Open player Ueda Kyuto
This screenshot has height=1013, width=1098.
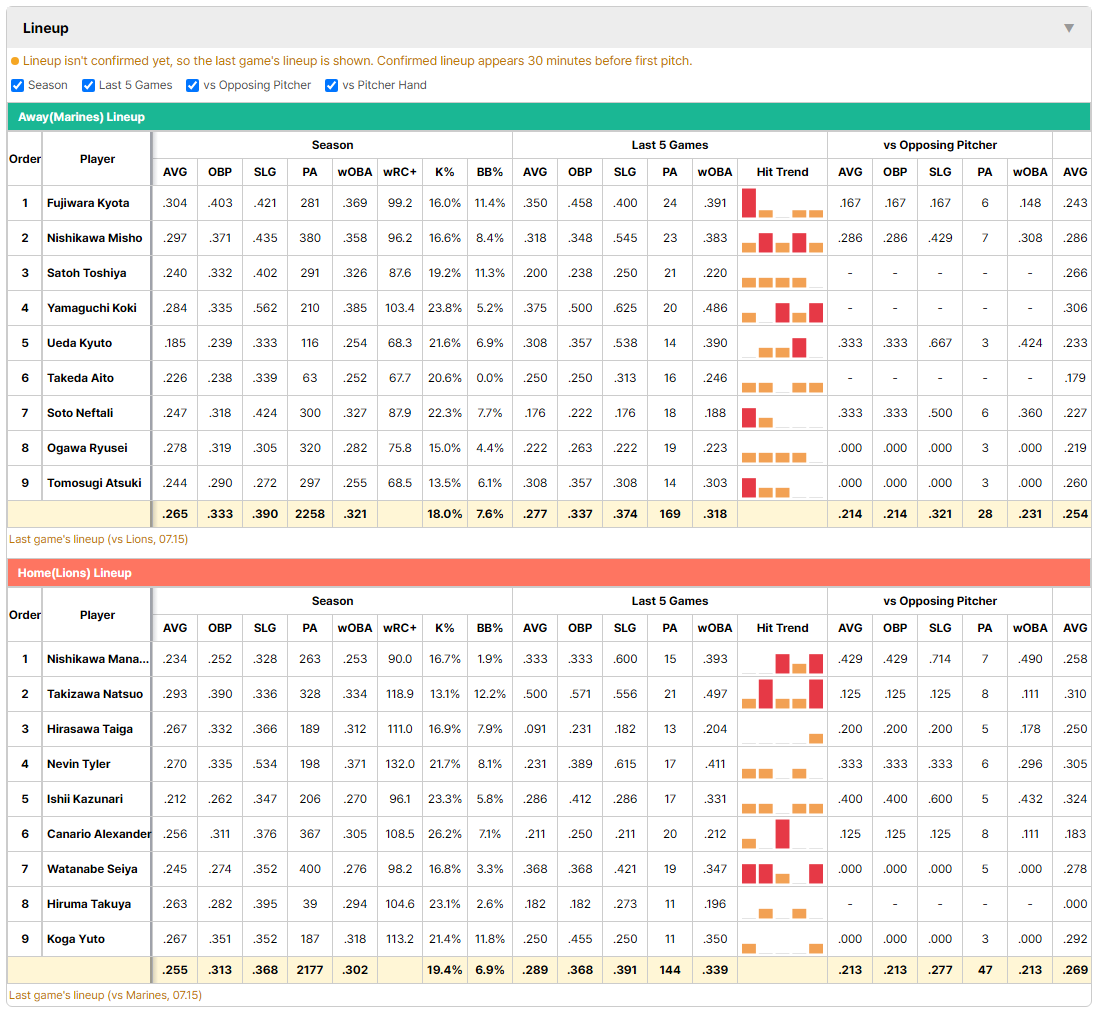coord(79,343)
